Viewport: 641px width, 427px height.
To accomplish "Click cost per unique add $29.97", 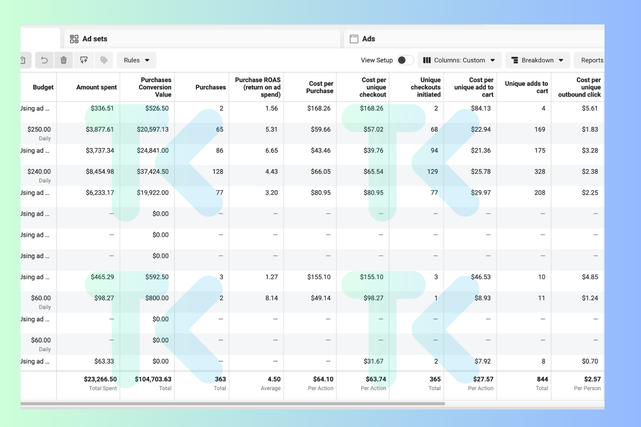I will click(x=481, y=192).
